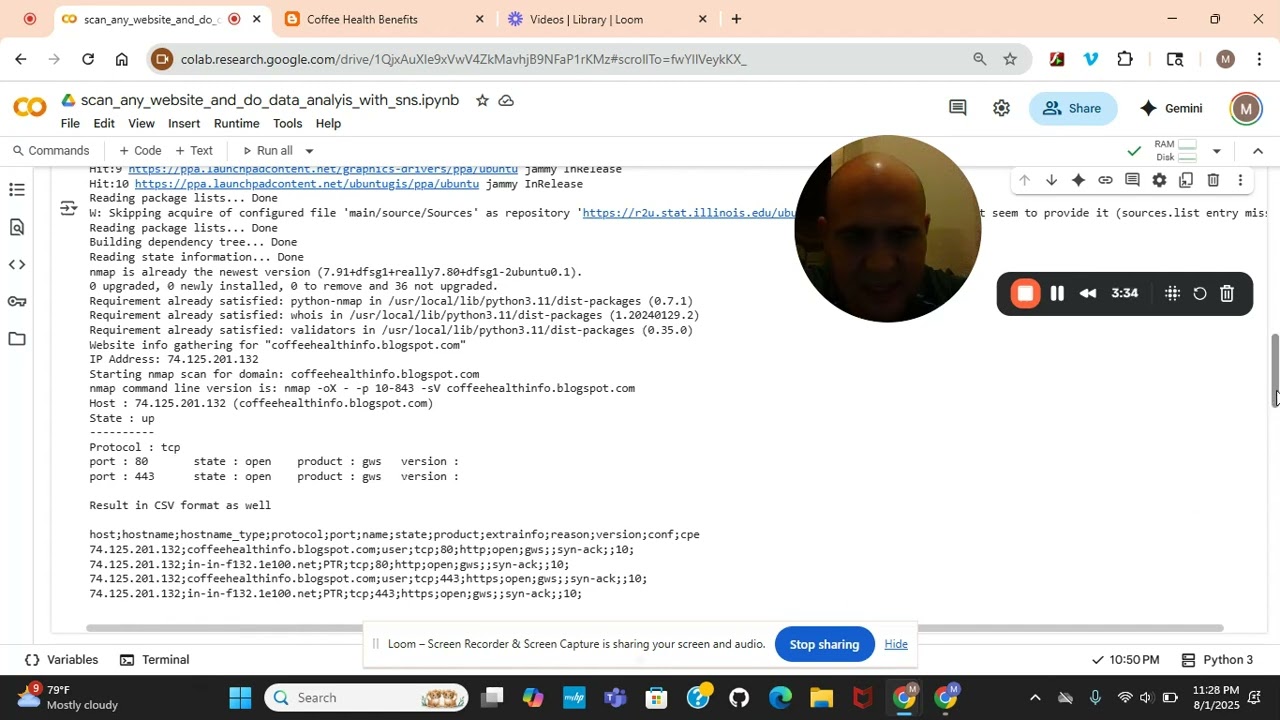The width and height of the screenshot is (1280, 720).
Task: Add a new Code cell
Action: pyautogui.click(x=140, y=151)
